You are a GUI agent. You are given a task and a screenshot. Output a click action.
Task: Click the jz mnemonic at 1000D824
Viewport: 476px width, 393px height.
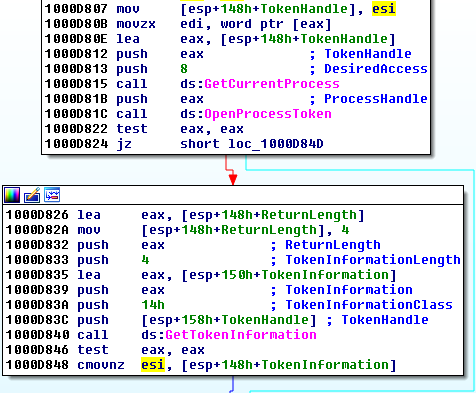point(124,144)
